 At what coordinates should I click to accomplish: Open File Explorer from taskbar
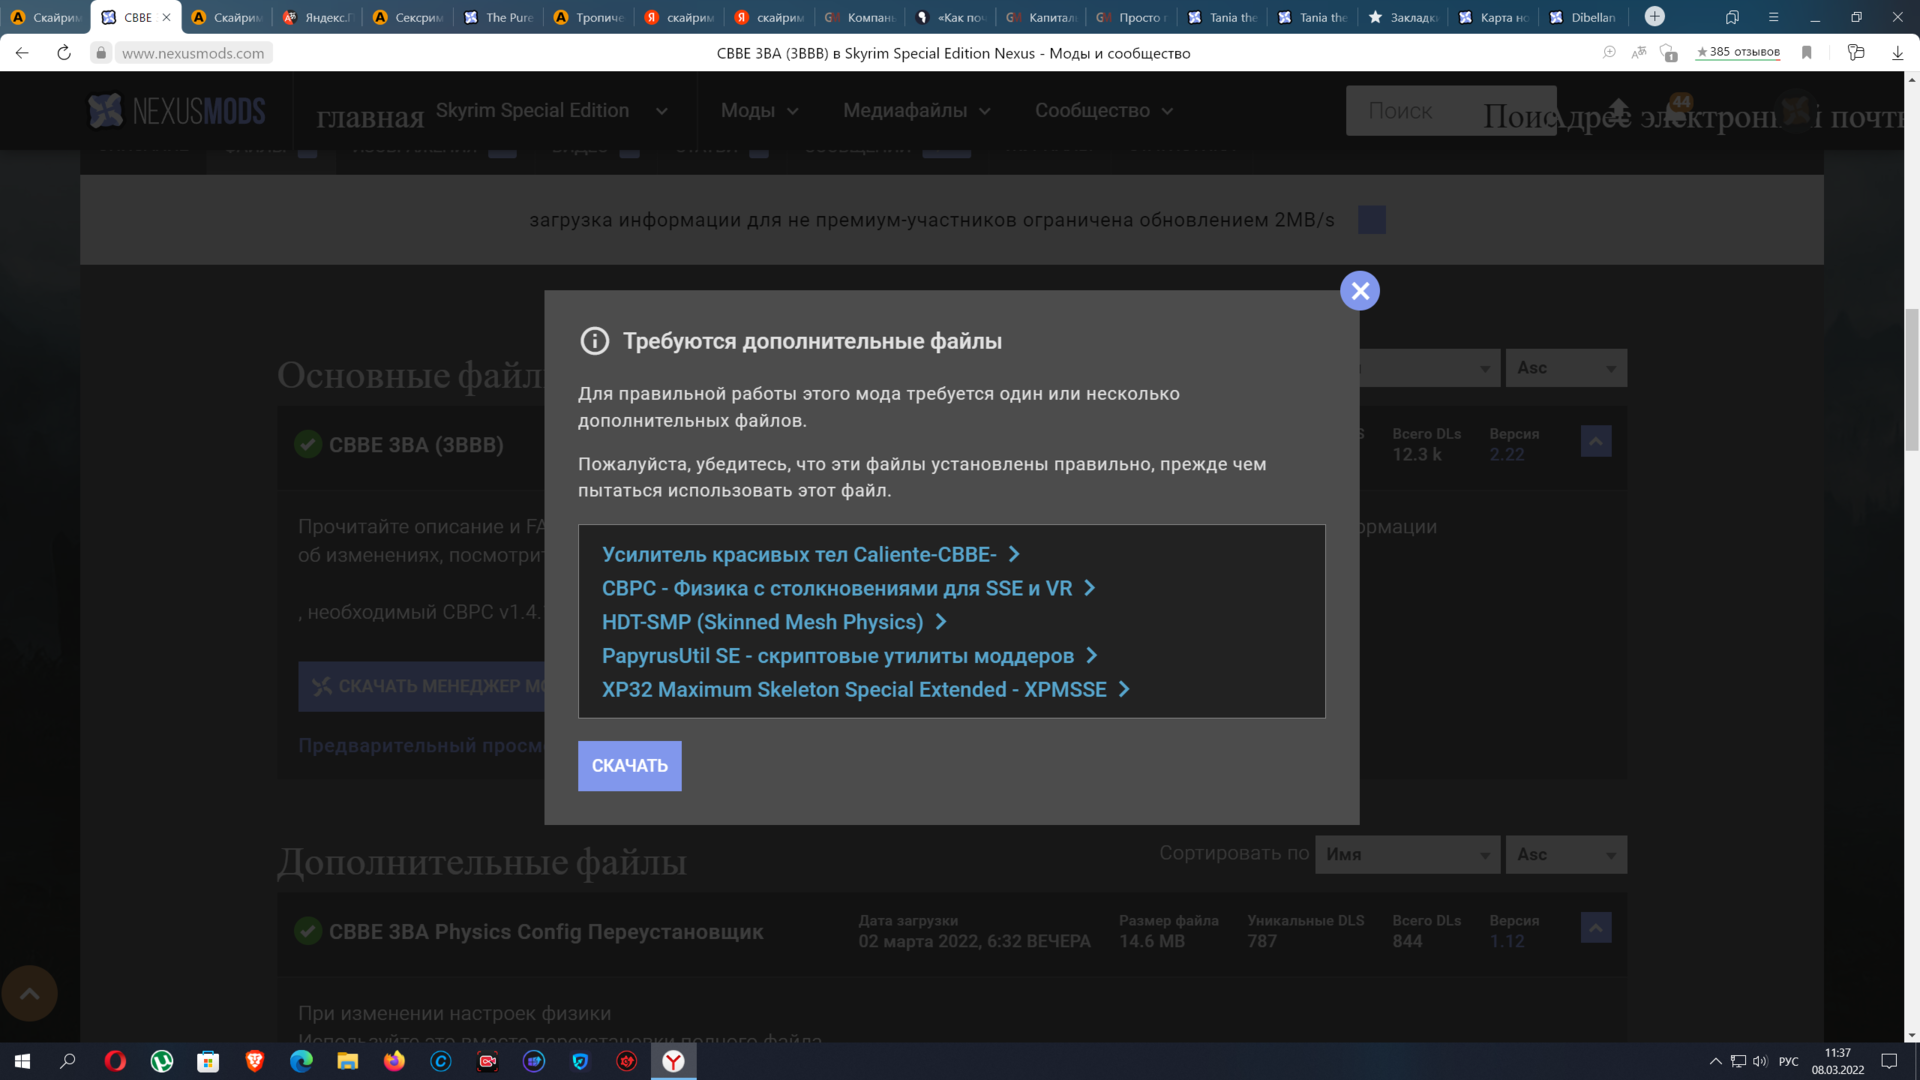347,1061
